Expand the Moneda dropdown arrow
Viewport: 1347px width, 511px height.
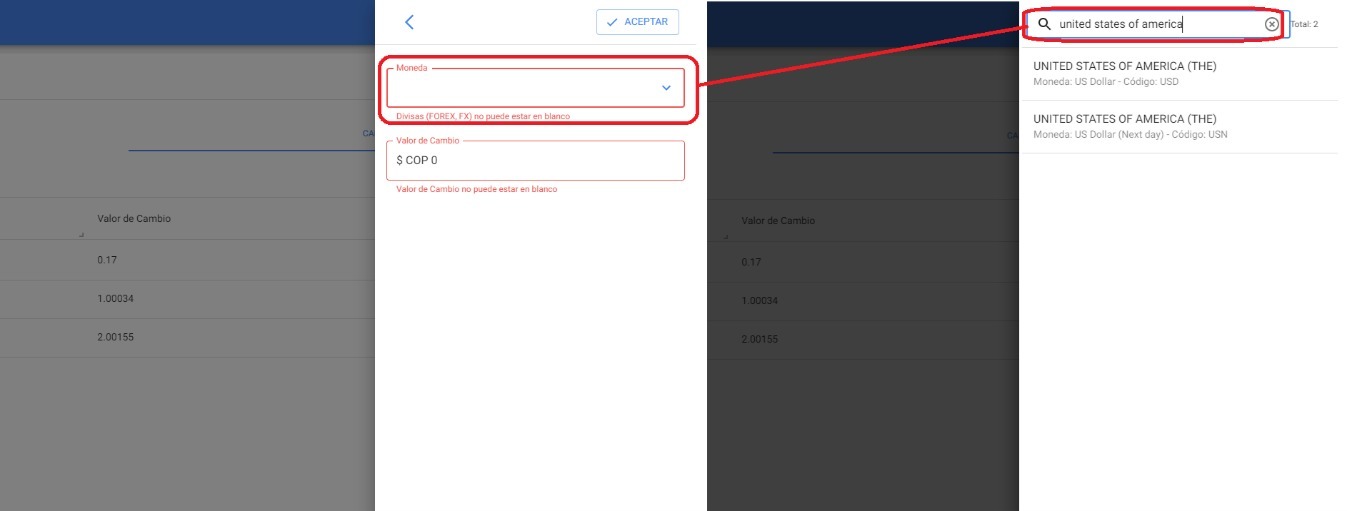pyautogui.click(x=666, y=88)
